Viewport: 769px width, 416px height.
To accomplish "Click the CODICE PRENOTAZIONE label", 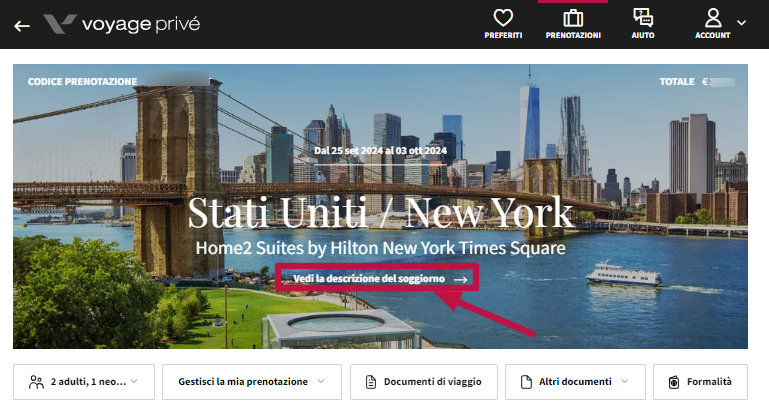I will point(82,81).
